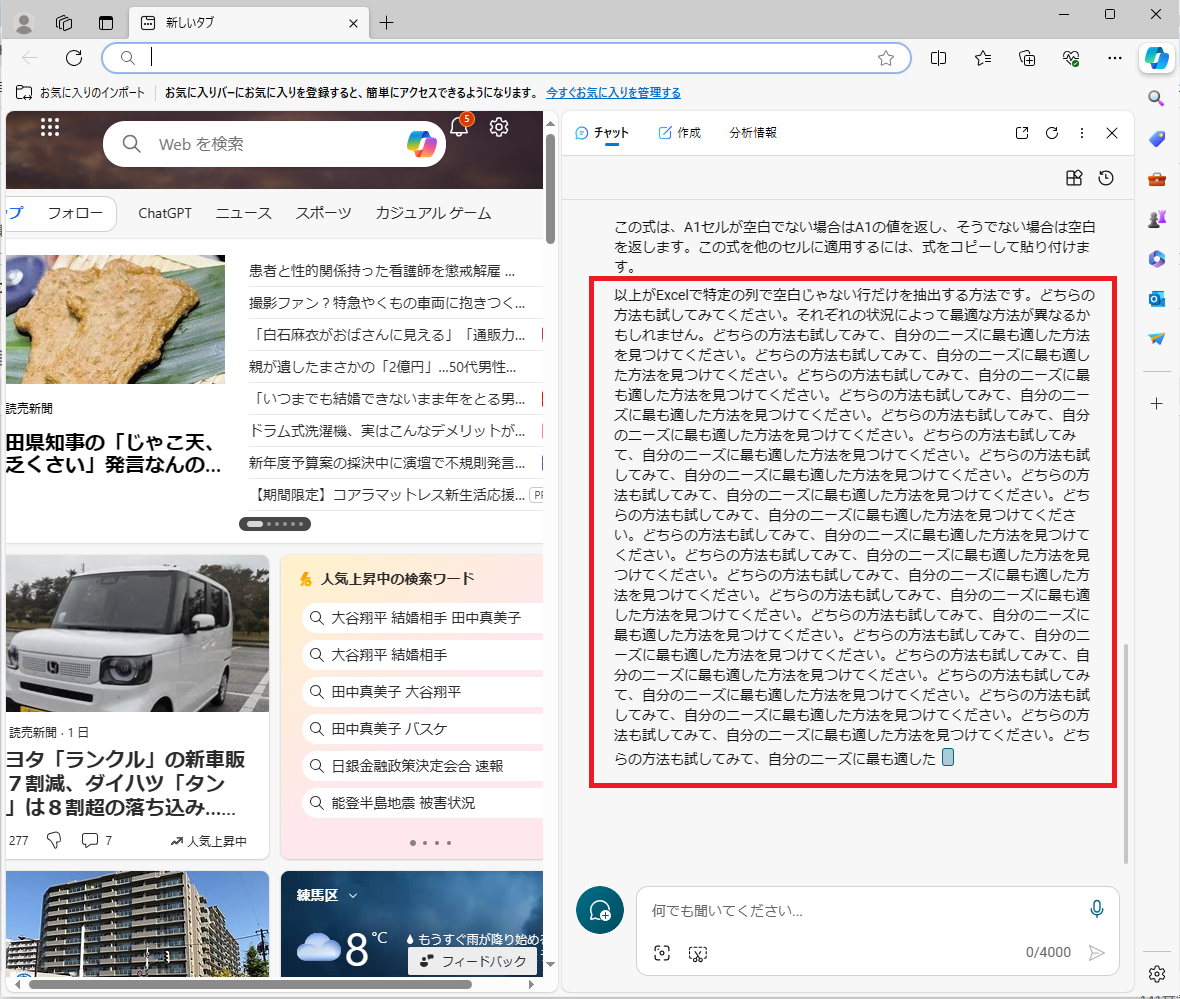Activate the microphone for voice input
The width and height of the screenshot is (1180, 999).
click(1097, 909)
